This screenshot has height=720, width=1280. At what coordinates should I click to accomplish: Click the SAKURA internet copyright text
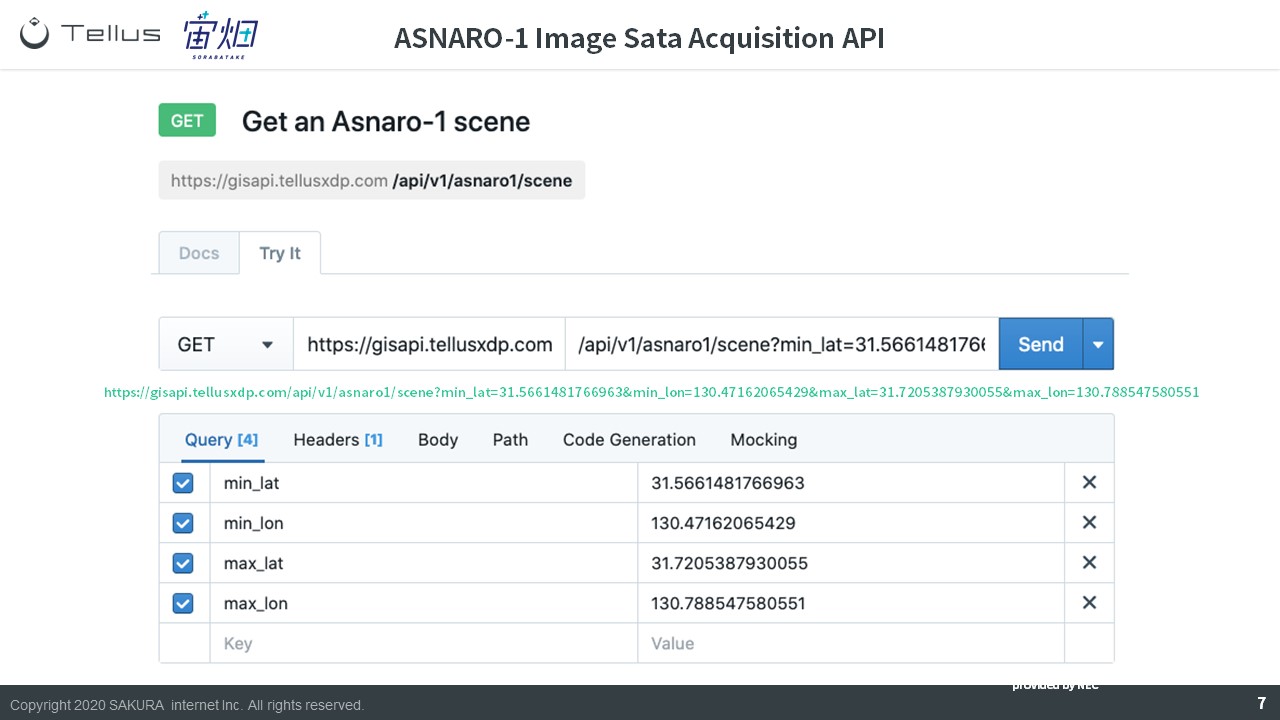[x=187, y=705]
